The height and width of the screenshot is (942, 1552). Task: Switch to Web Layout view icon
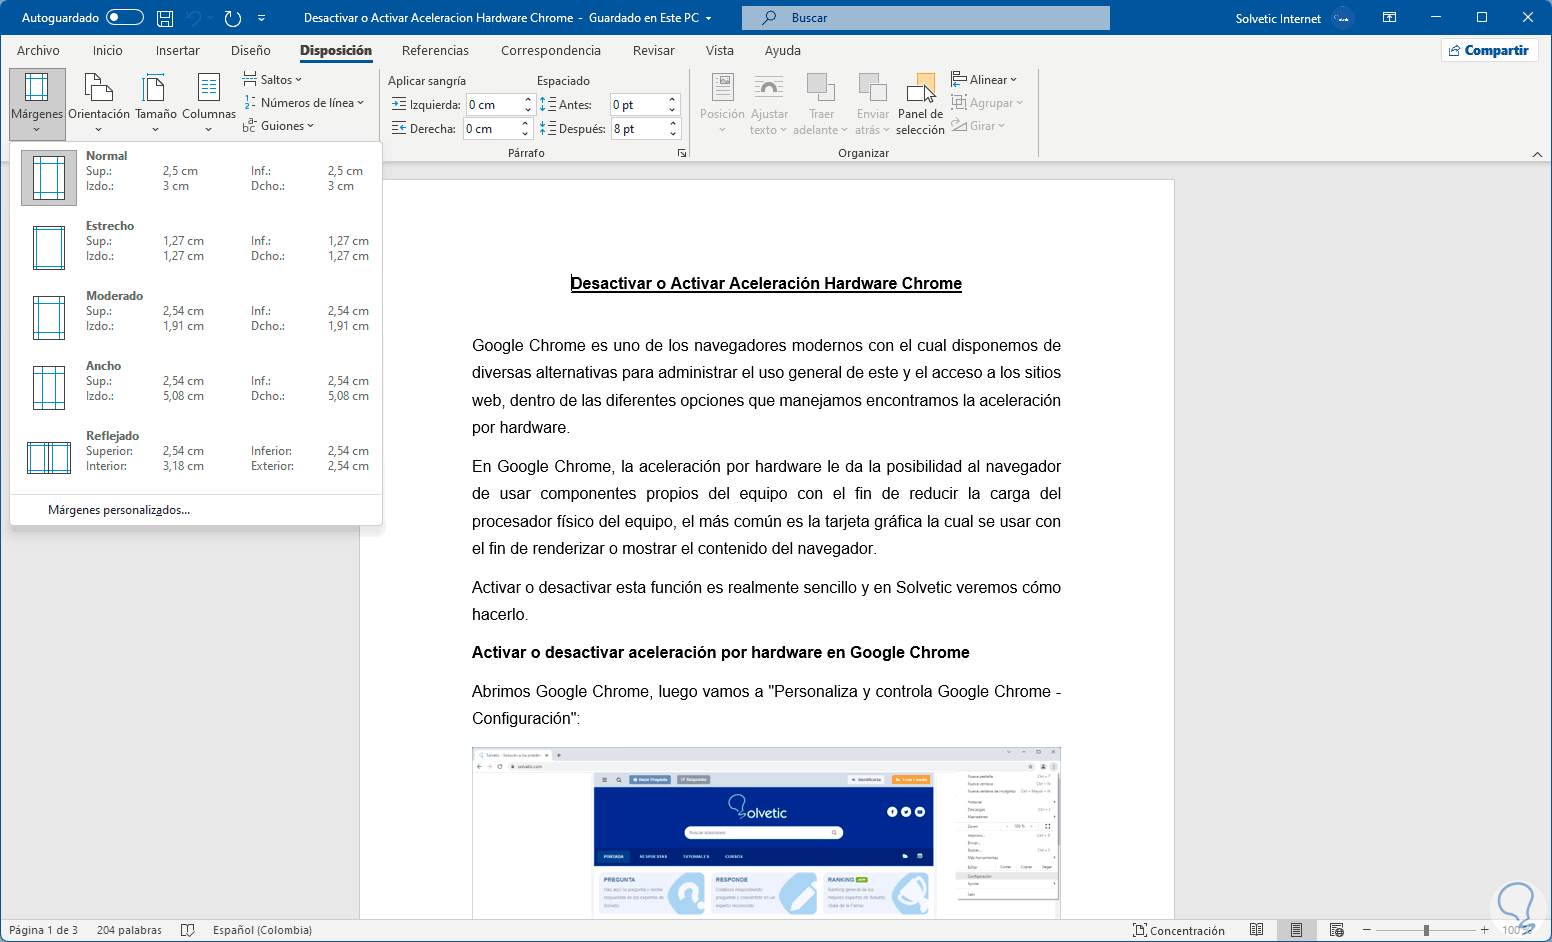tap(1336, 931)
